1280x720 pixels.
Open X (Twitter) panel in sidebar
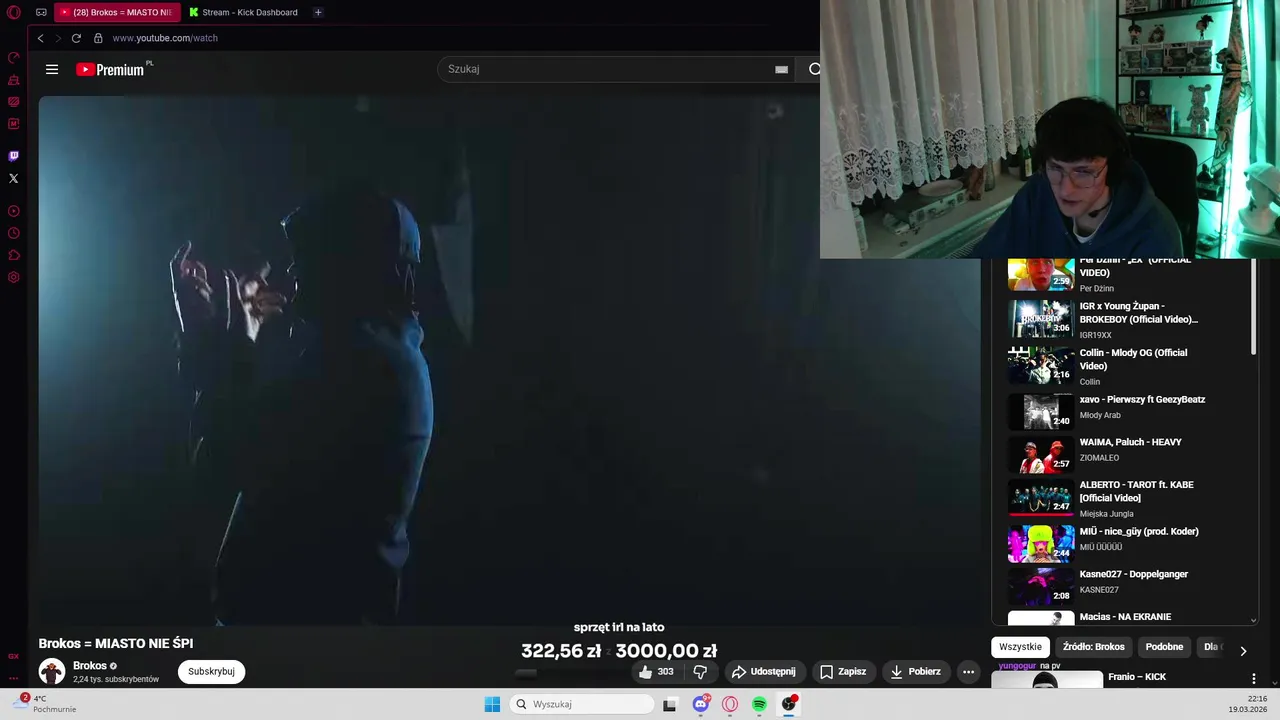click(x=14, y=178)
